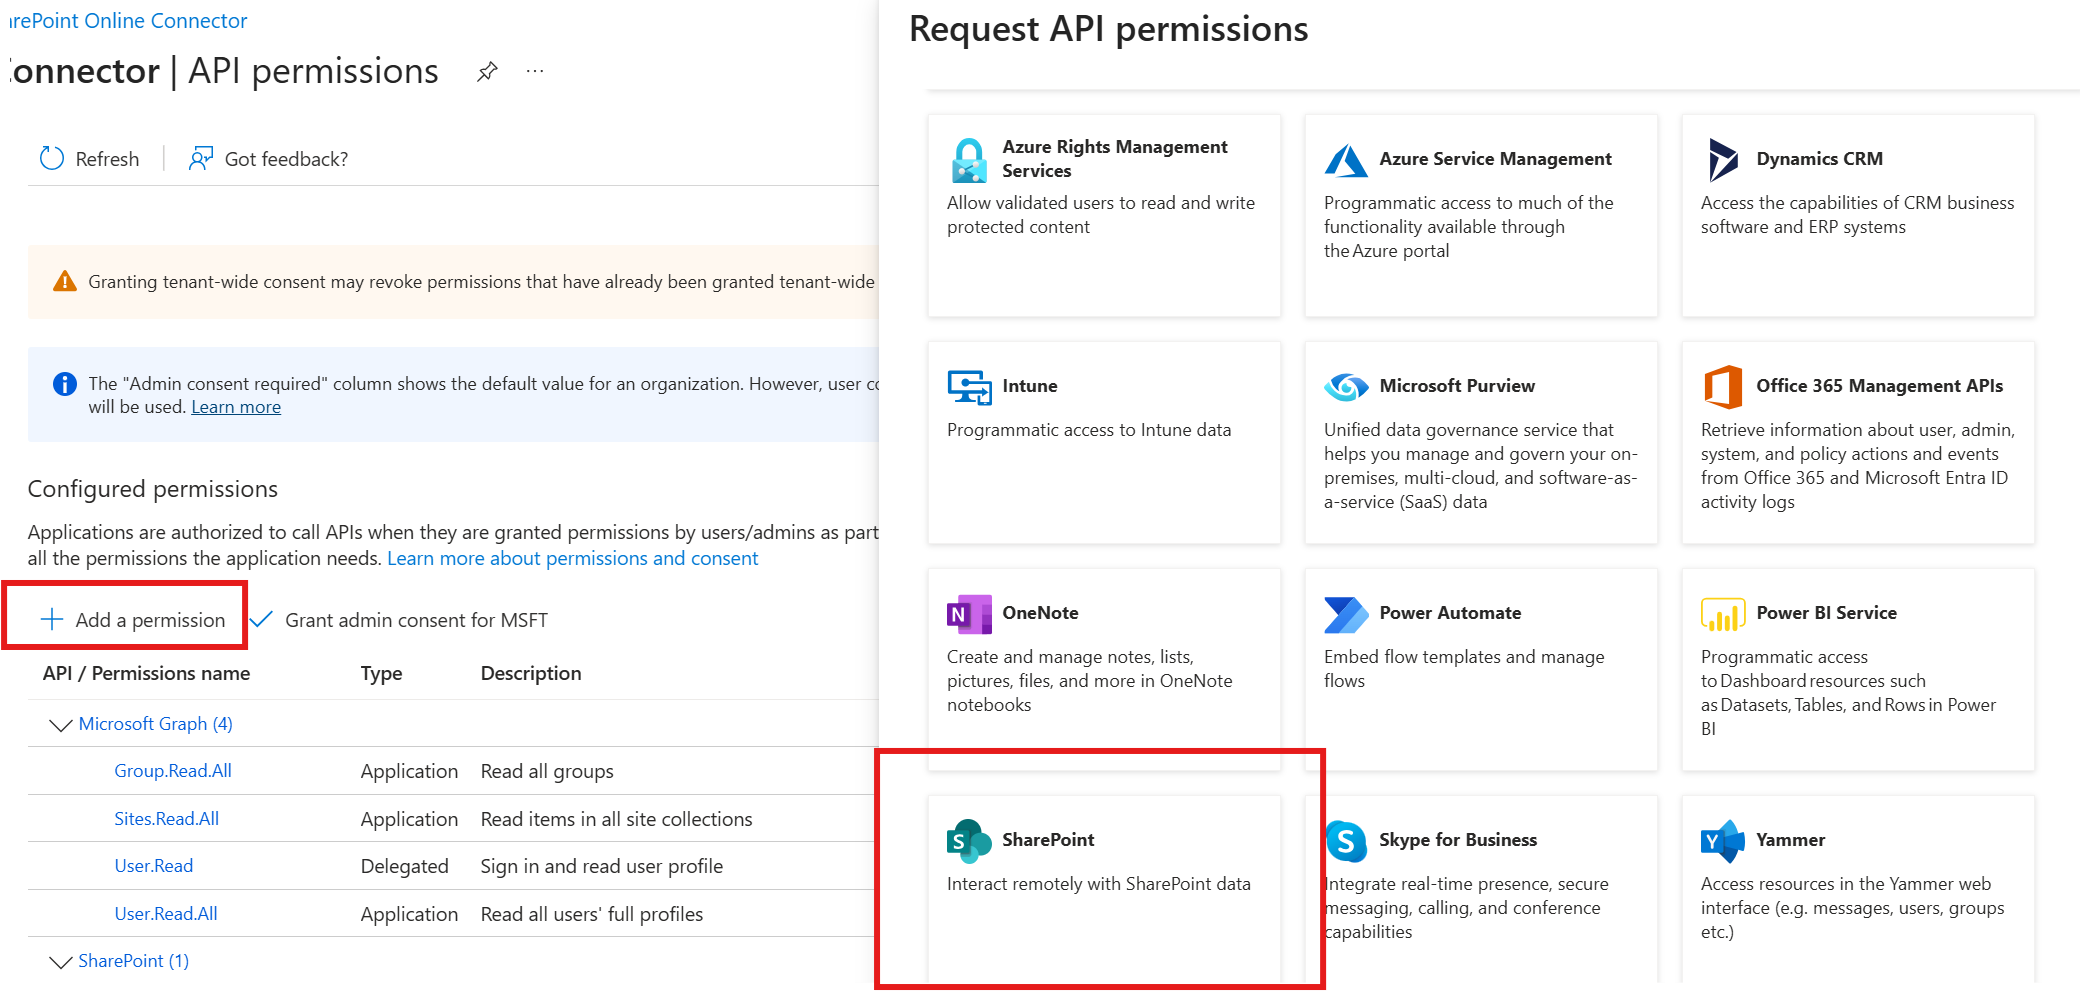Click the API / Permissions name column header
The height and width of the screenshot is (991, 2080).
click(x=146, y=673)
